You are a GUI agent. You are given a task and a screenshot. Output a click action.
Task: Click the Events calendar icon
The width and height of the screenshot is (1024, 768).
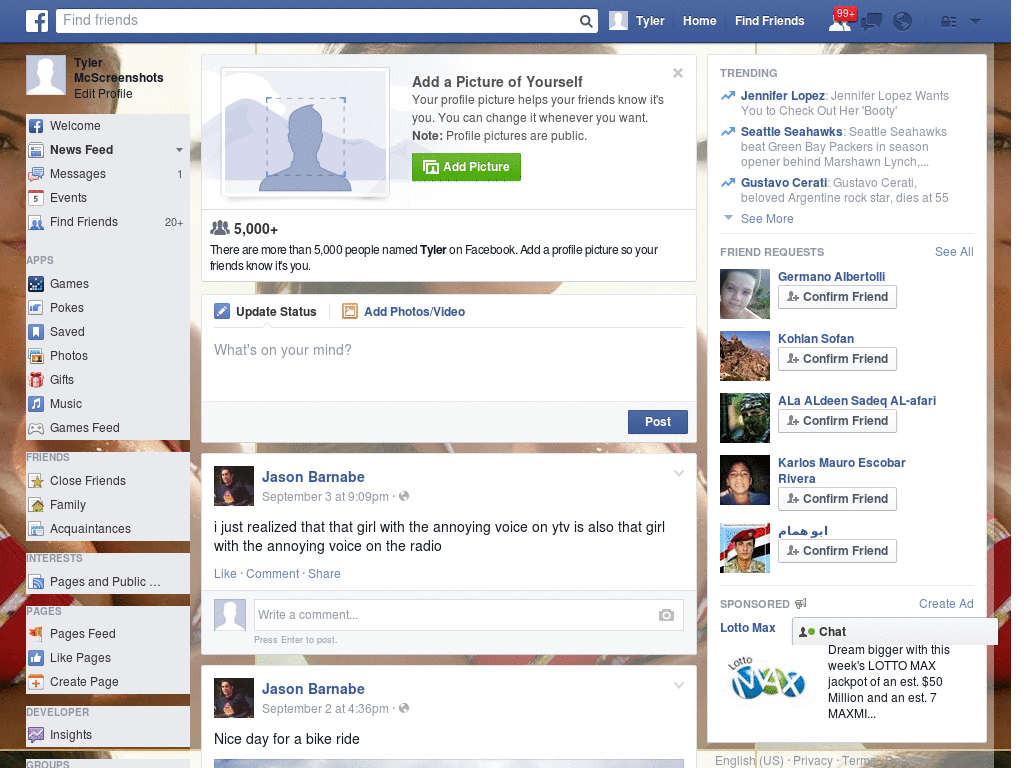36,198
